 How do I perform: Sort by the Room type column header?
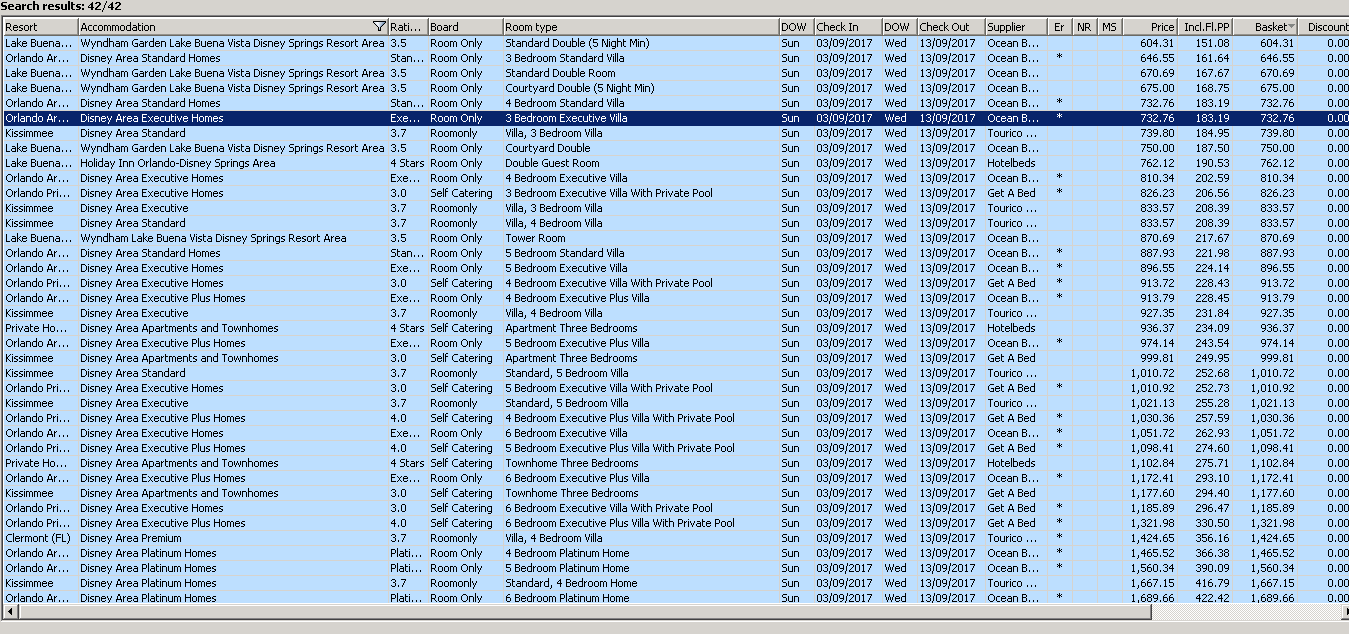click(x=640, y=27)
